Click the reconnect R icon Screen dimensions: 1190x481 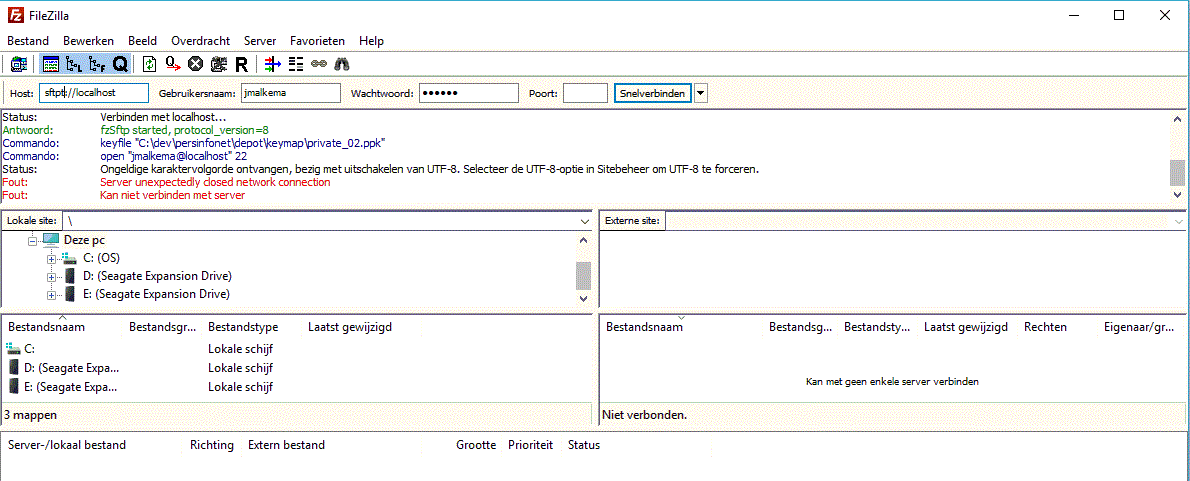point(241,64)
